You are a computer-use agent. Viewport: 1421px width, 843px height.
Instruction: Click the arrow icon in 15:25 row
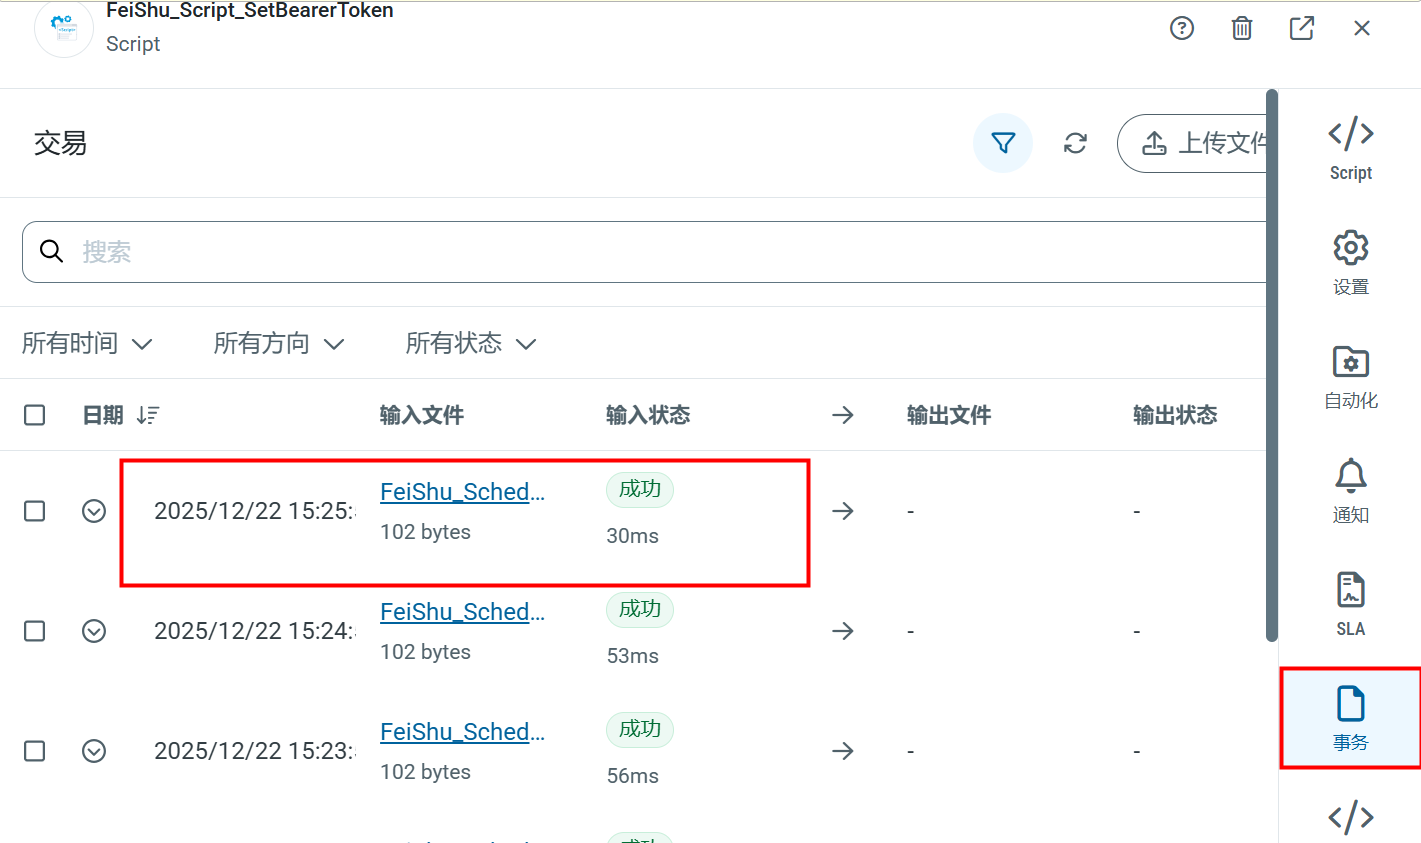(843, 511)
